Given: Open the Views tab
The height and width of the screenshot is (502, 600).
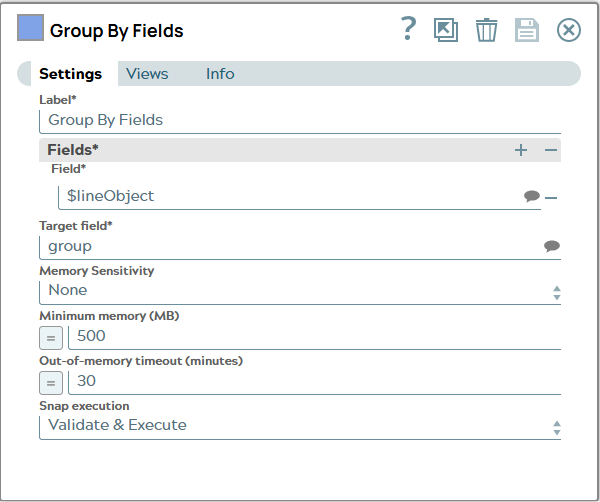Looking at the screenshot, I should click(147, 73).
